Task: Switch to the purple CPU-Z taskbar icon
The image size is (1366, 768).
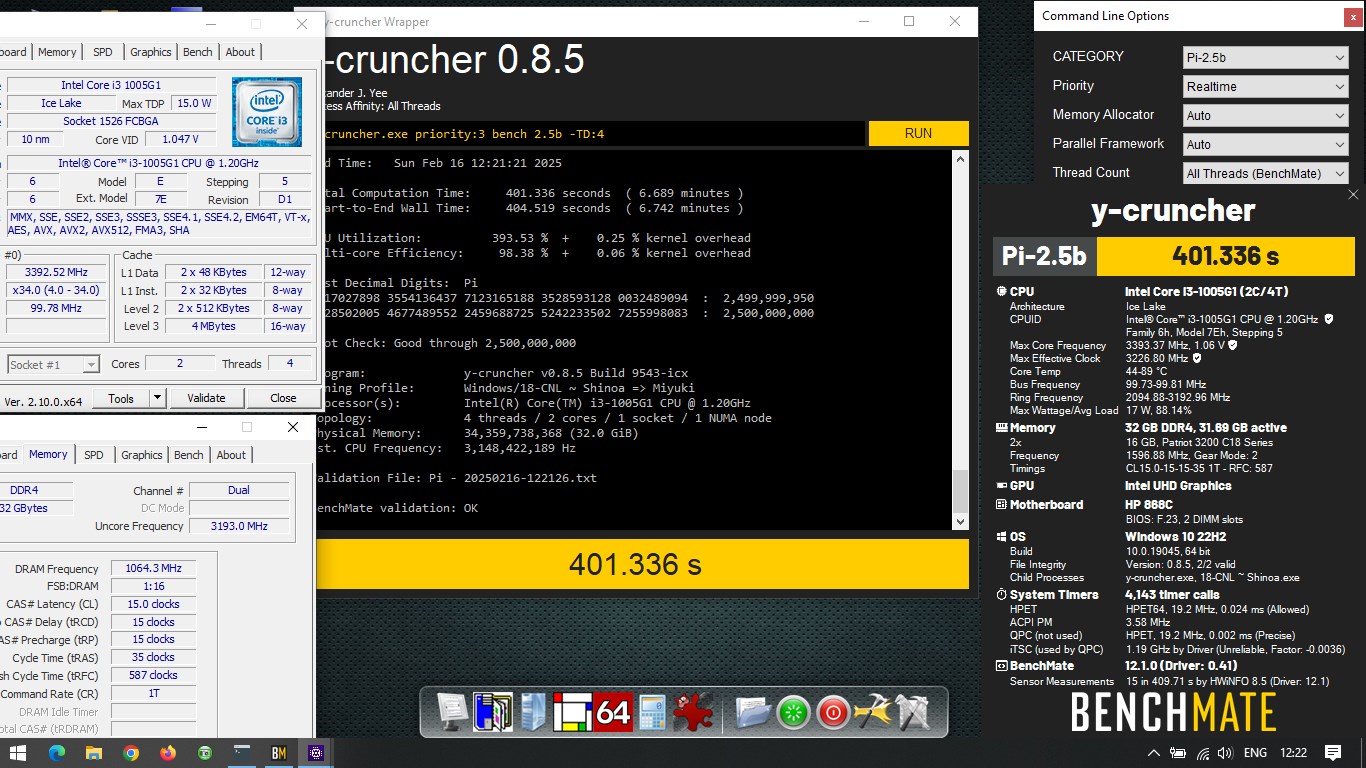Action: (316, 753)
